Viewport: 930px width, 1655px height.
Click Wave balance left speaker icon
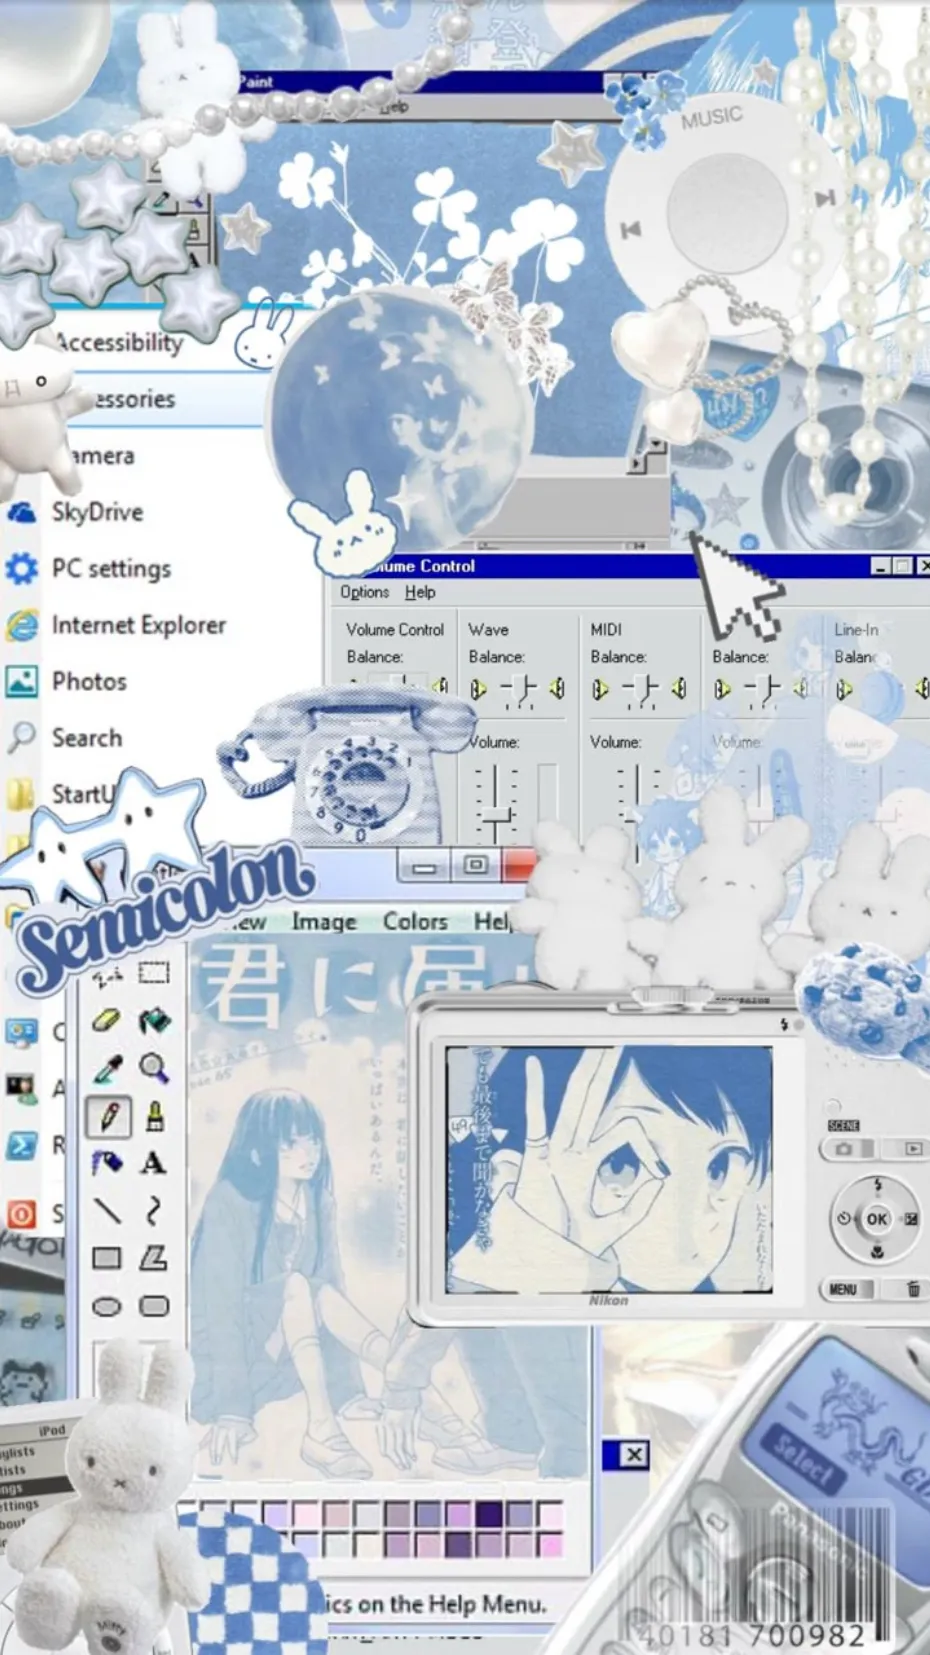click(478, 689)
